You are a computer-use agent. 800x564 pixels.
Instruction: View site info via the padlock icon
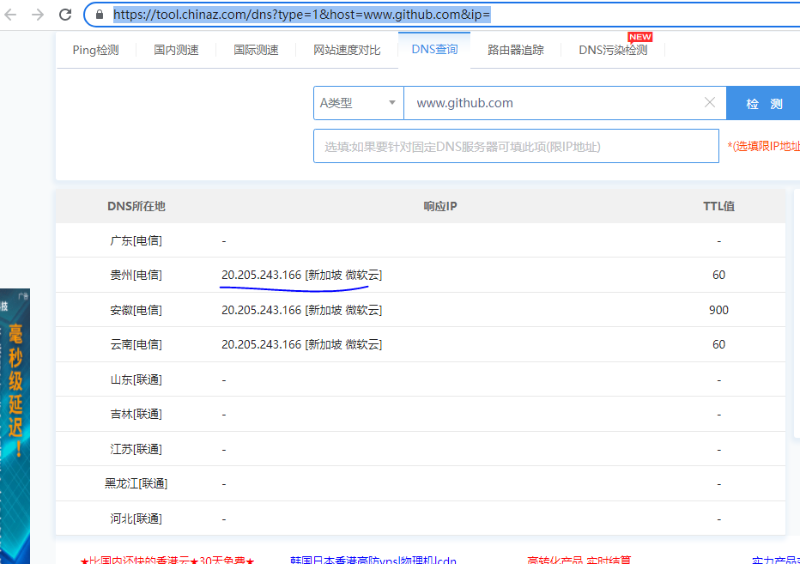click(99, 14)
